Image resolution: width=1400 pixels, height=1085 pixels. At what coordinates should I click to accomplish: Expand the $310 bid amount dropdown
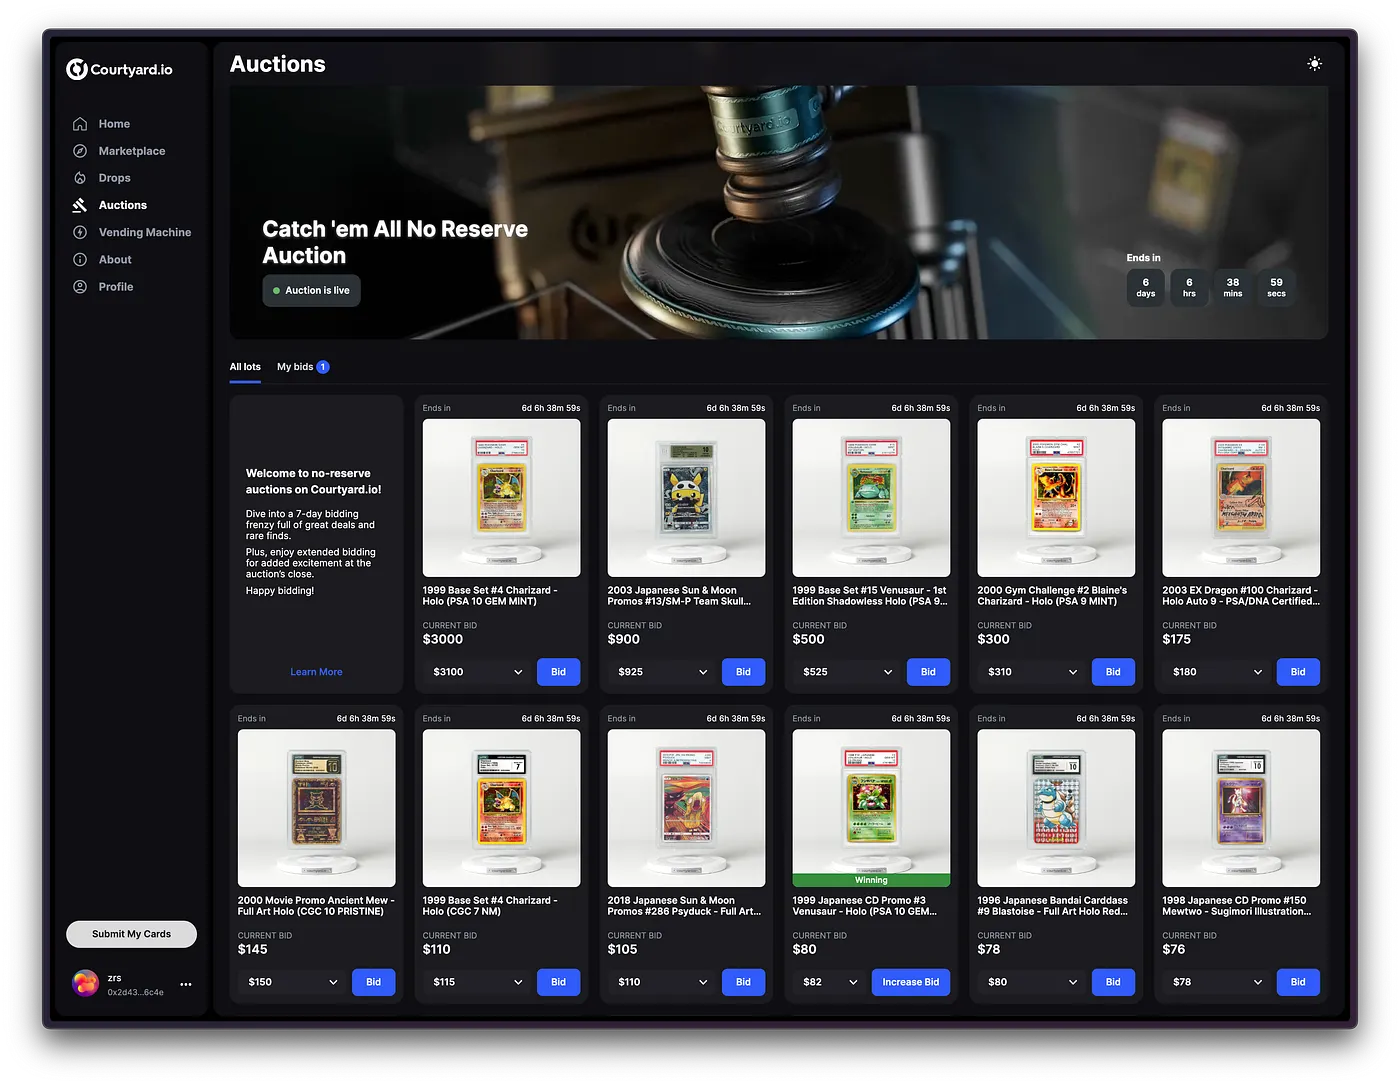pyautogui.click(x=1032, y=672)
